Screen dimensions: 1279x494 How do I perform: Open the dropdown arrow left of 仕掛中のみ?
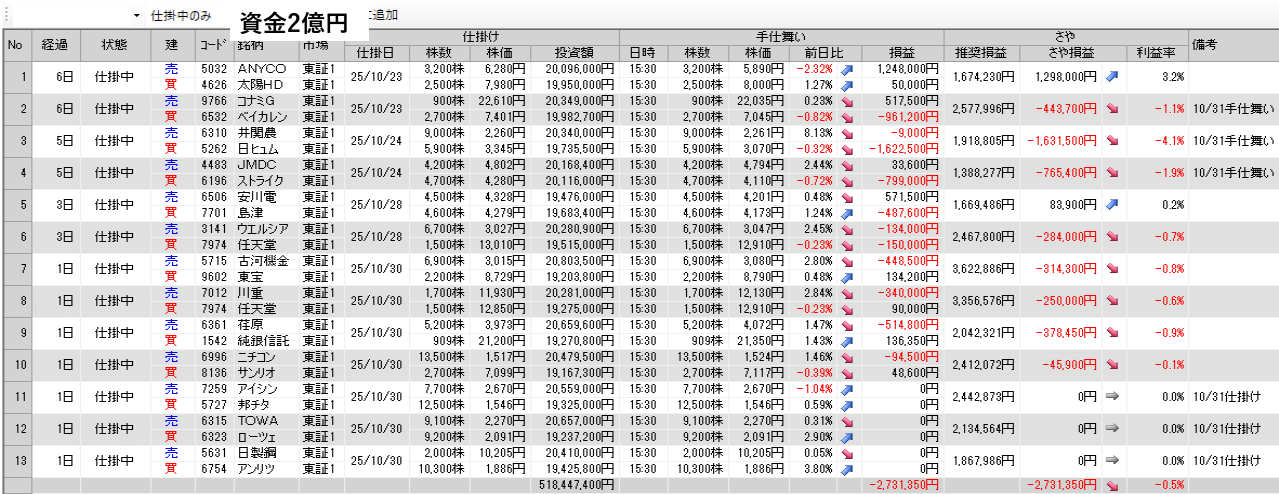(x=136, y=16)
